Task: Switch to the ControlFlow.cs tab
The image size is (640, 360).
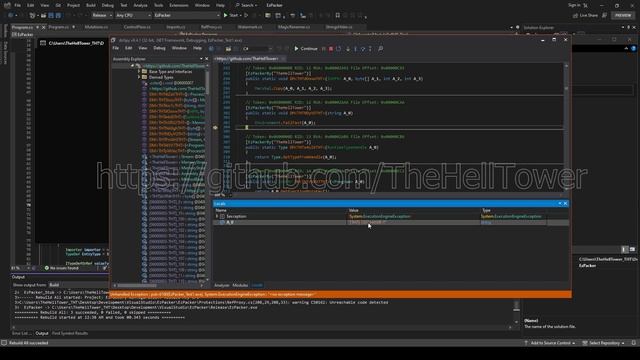Action: [x=137, y=27]
